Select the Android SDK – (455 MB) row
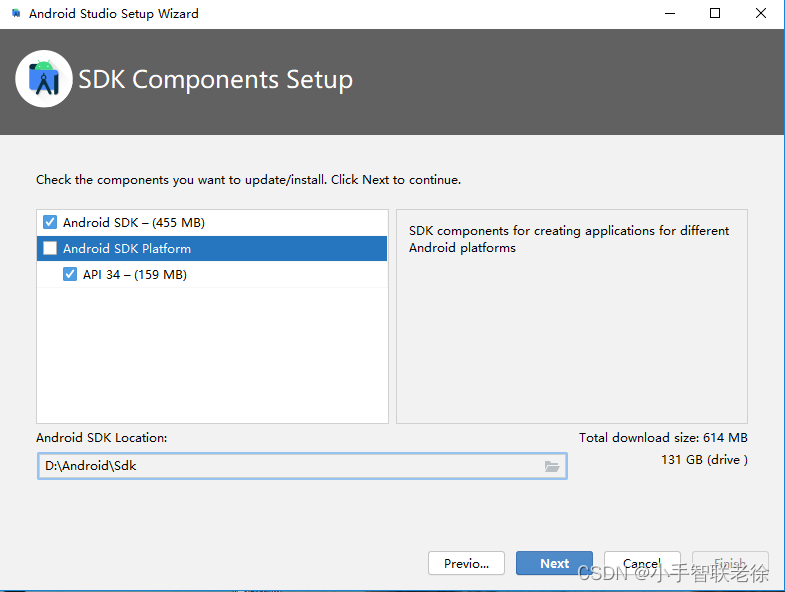This screenshot has height=592, width=785. click(x=212, y=222)
